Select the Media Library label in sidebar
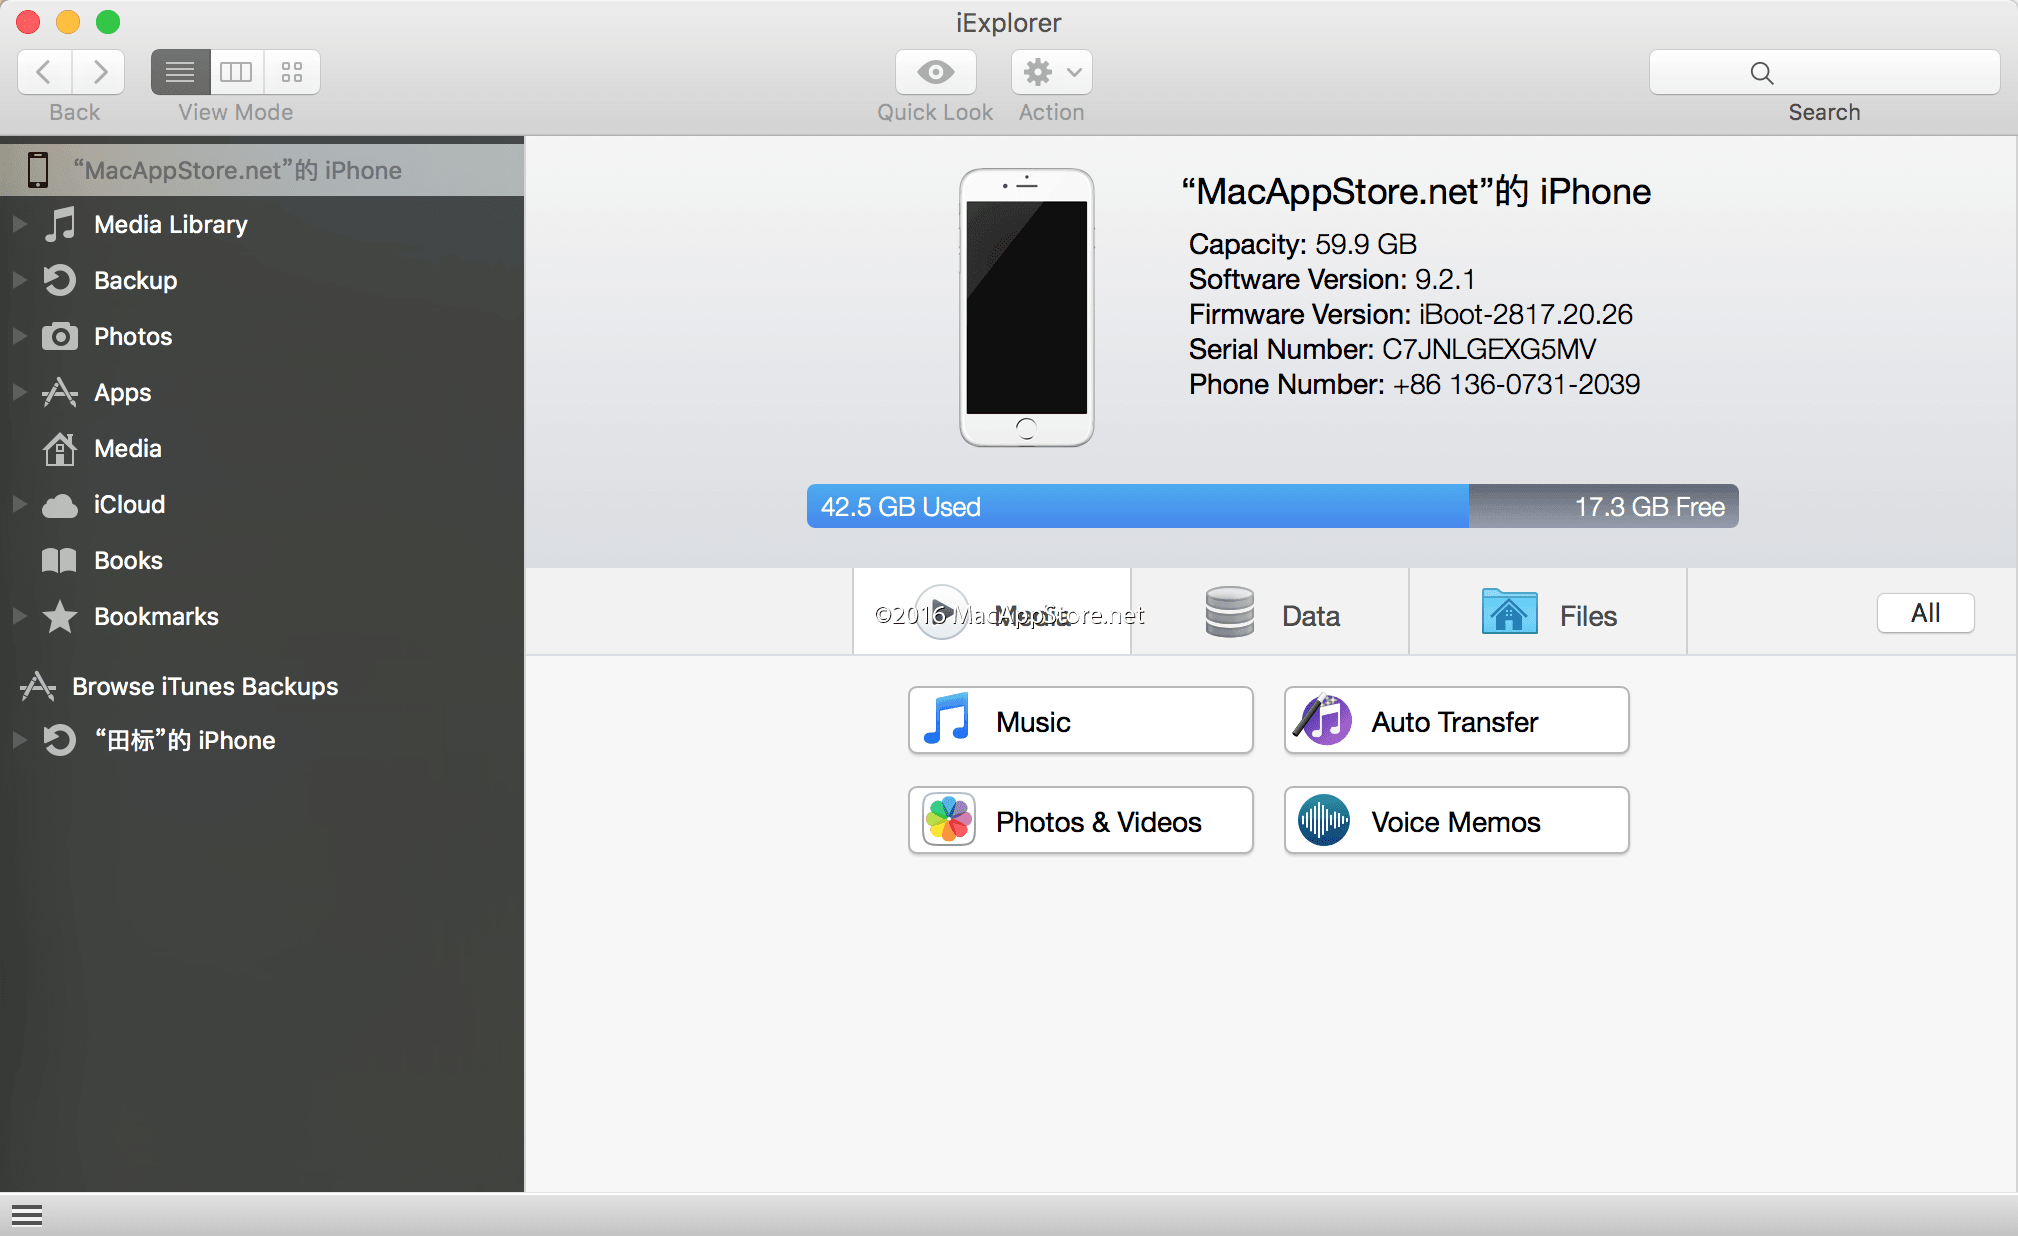 point(171,224)
